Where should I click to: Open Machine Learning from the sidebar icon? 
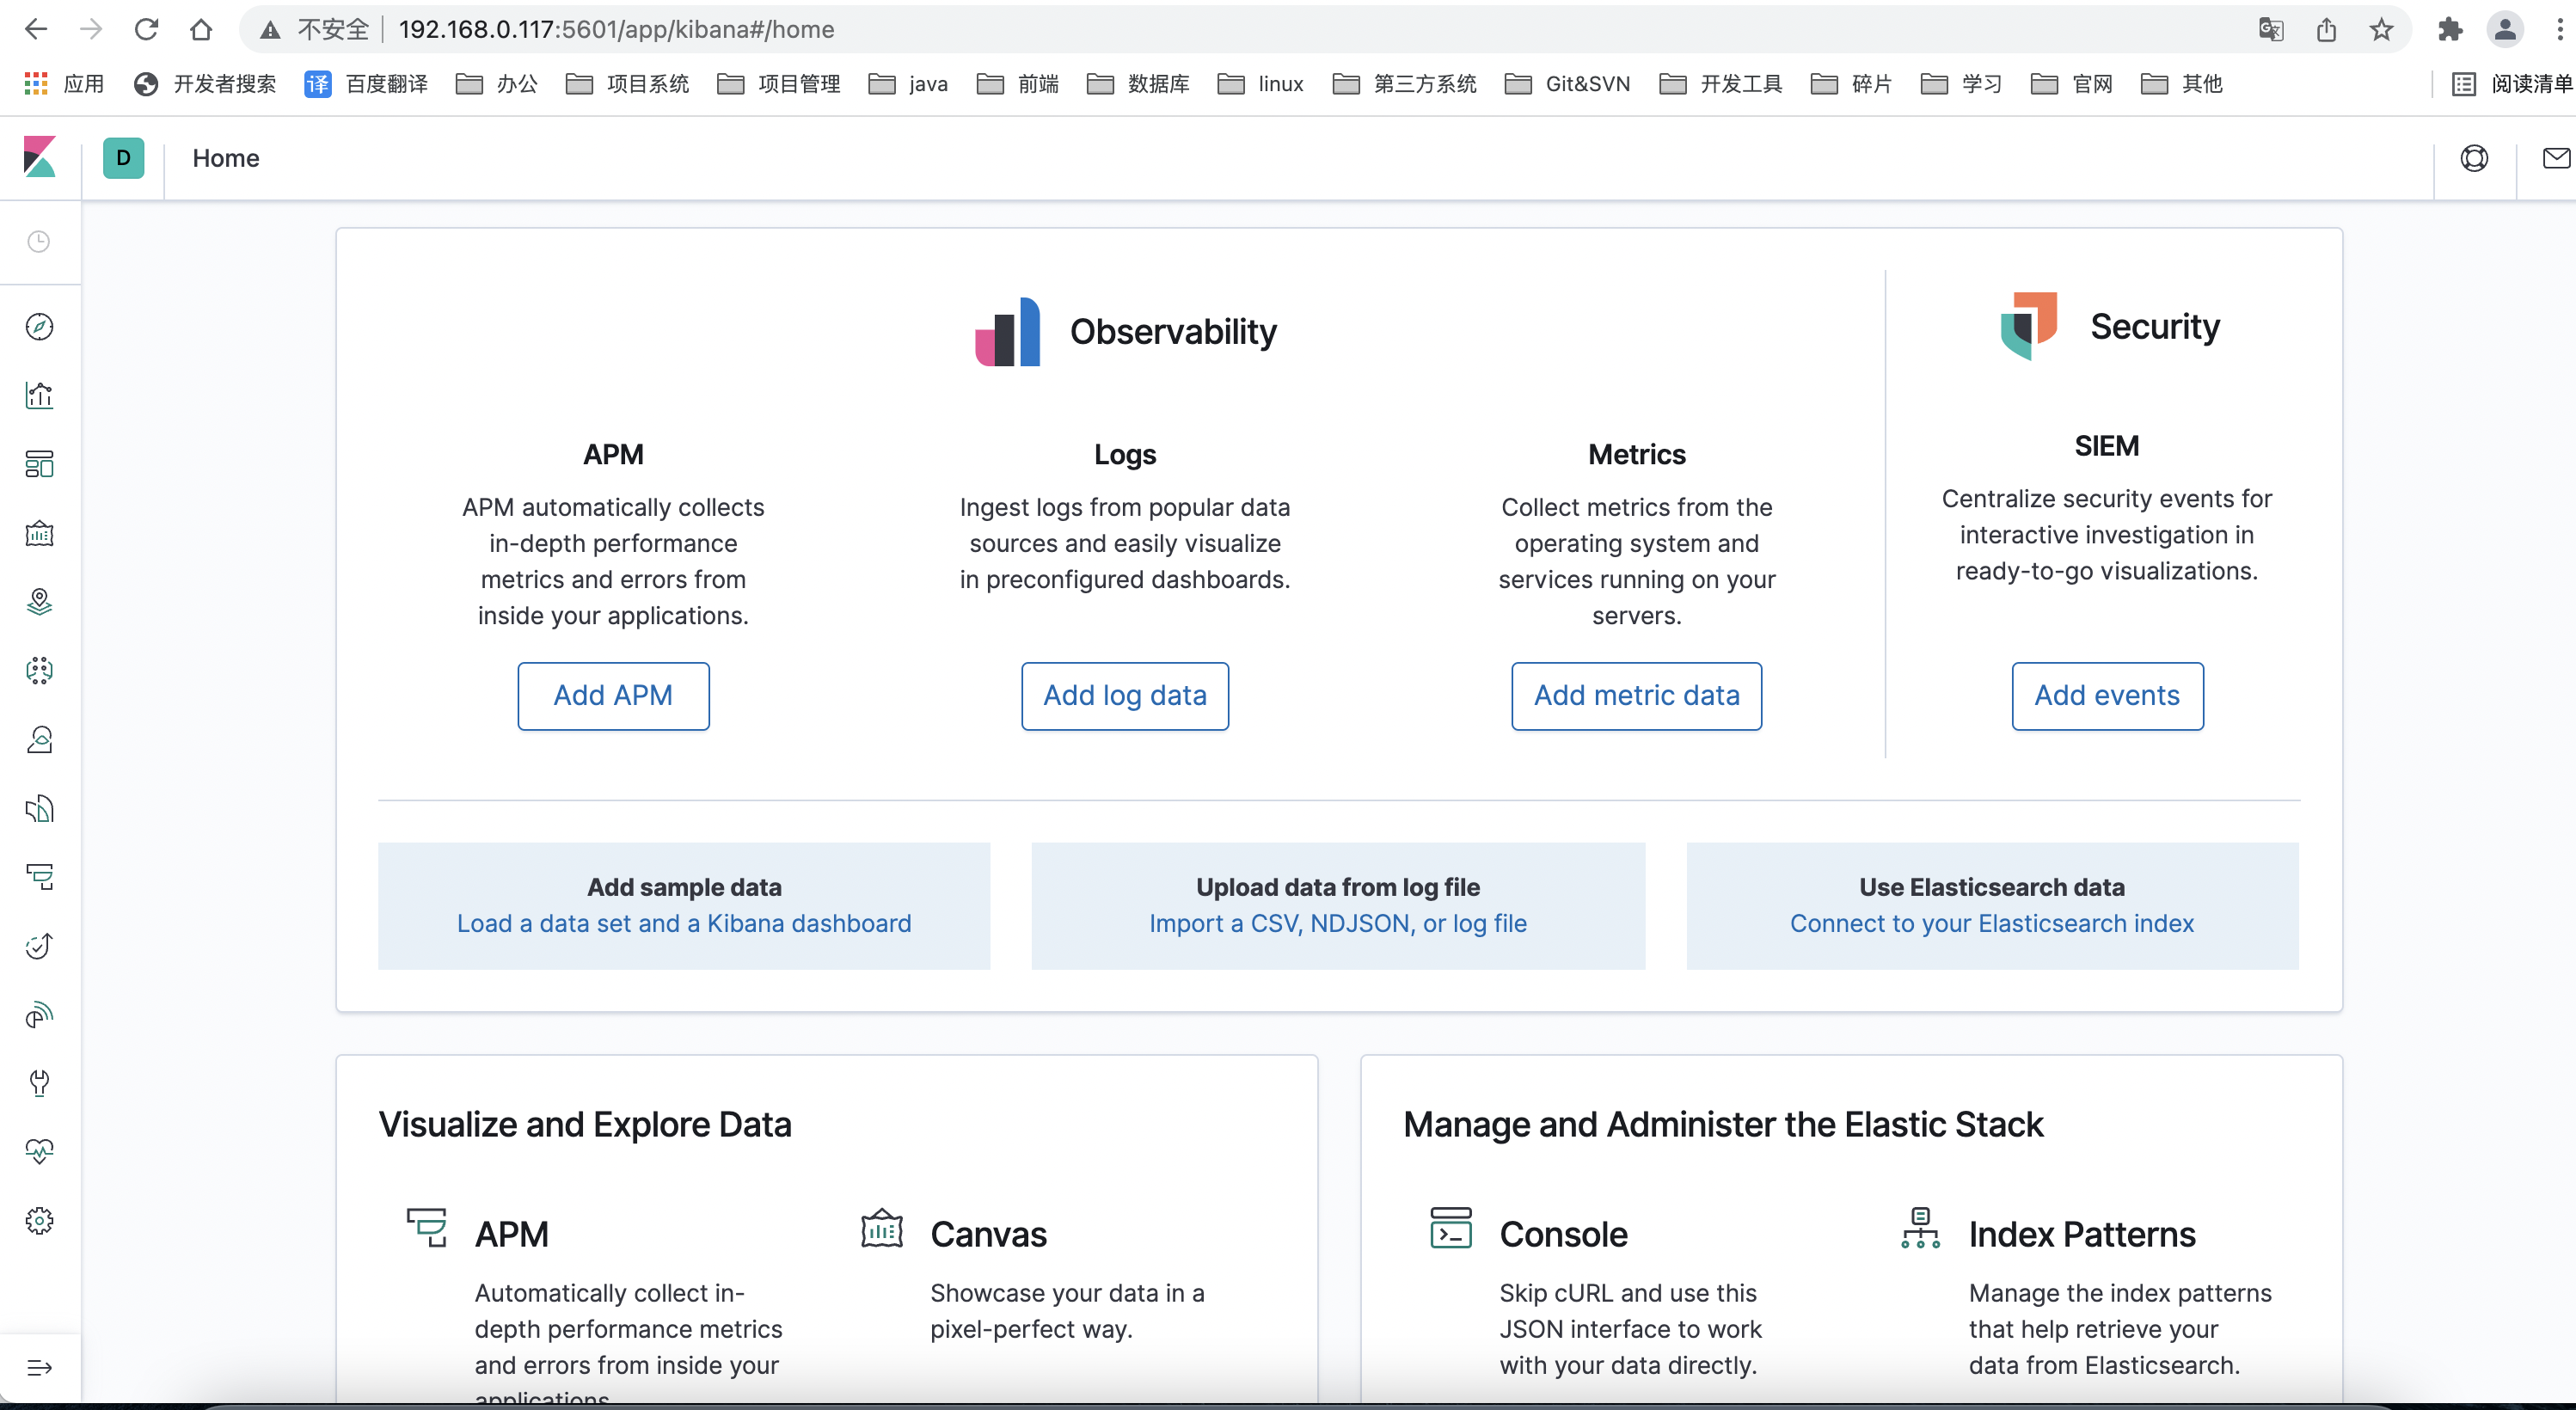click(x=39, y=671)
